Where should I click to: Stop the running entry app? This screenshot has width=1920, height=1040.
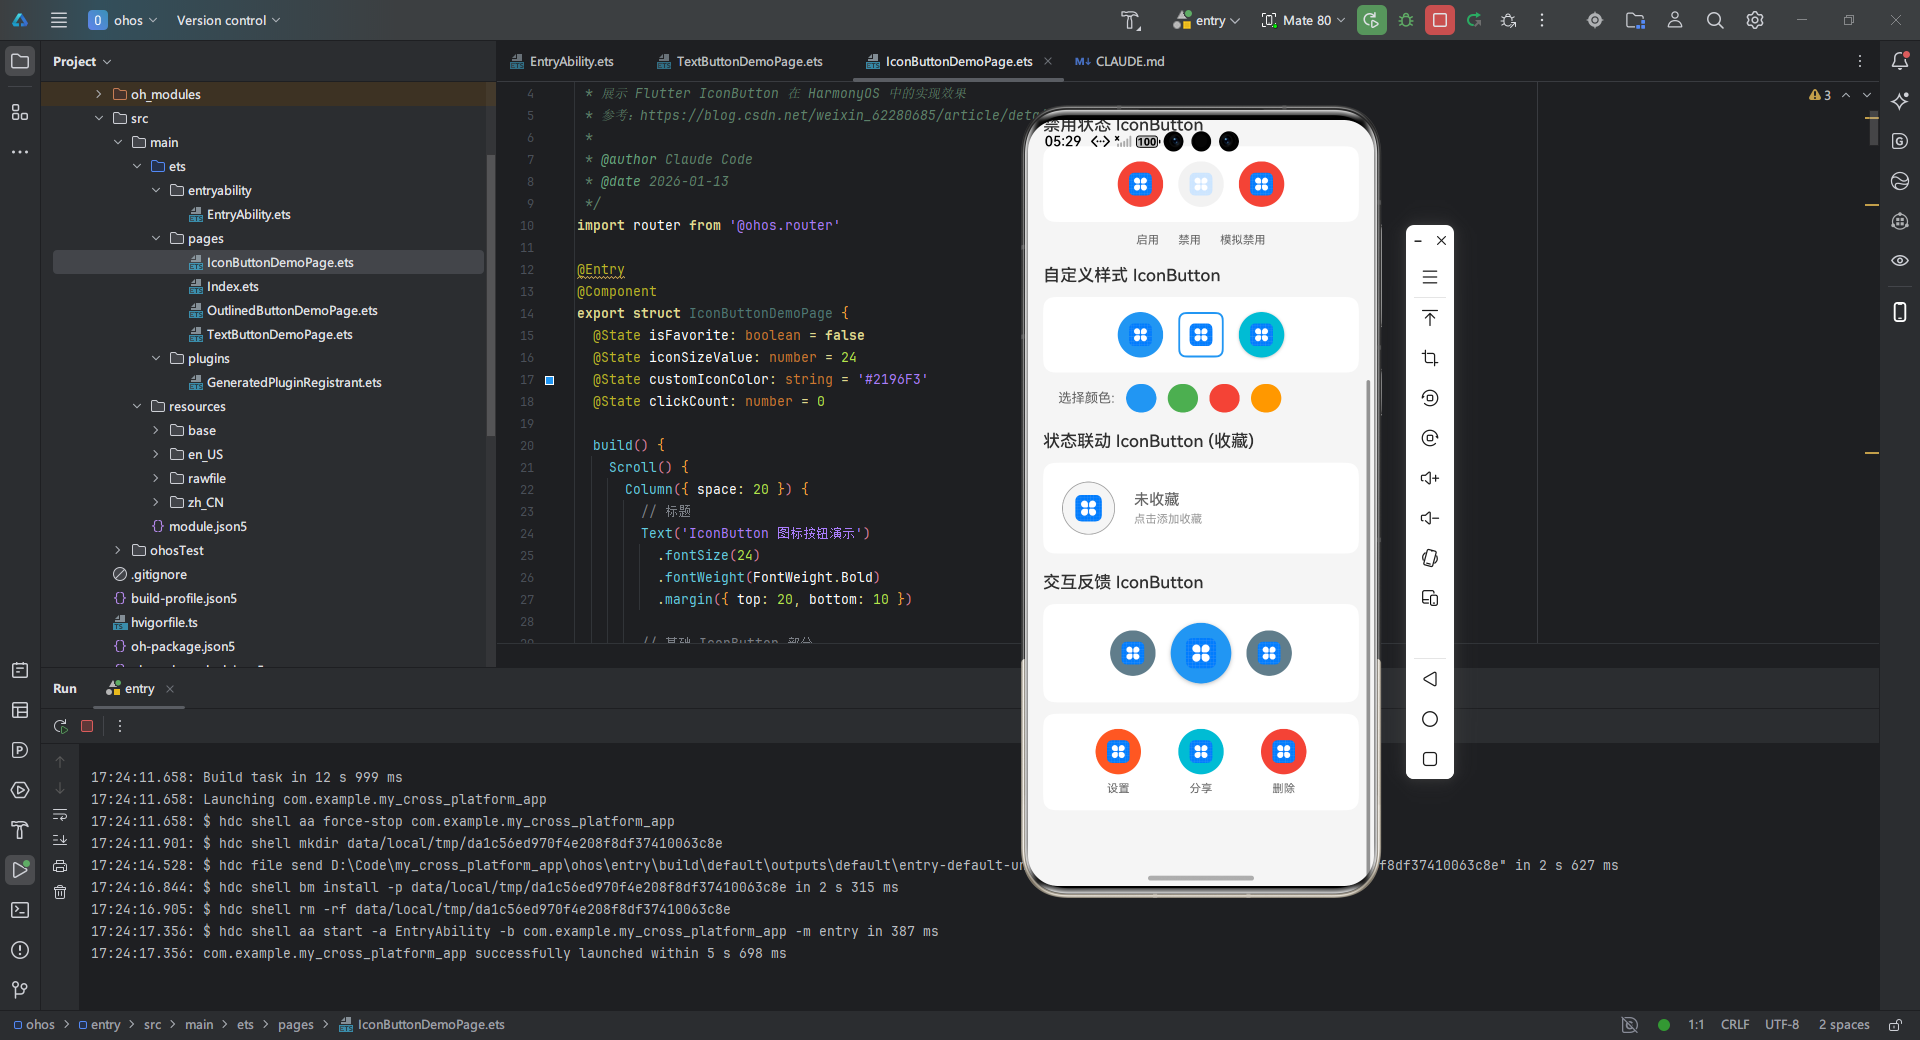point(1440,20)
